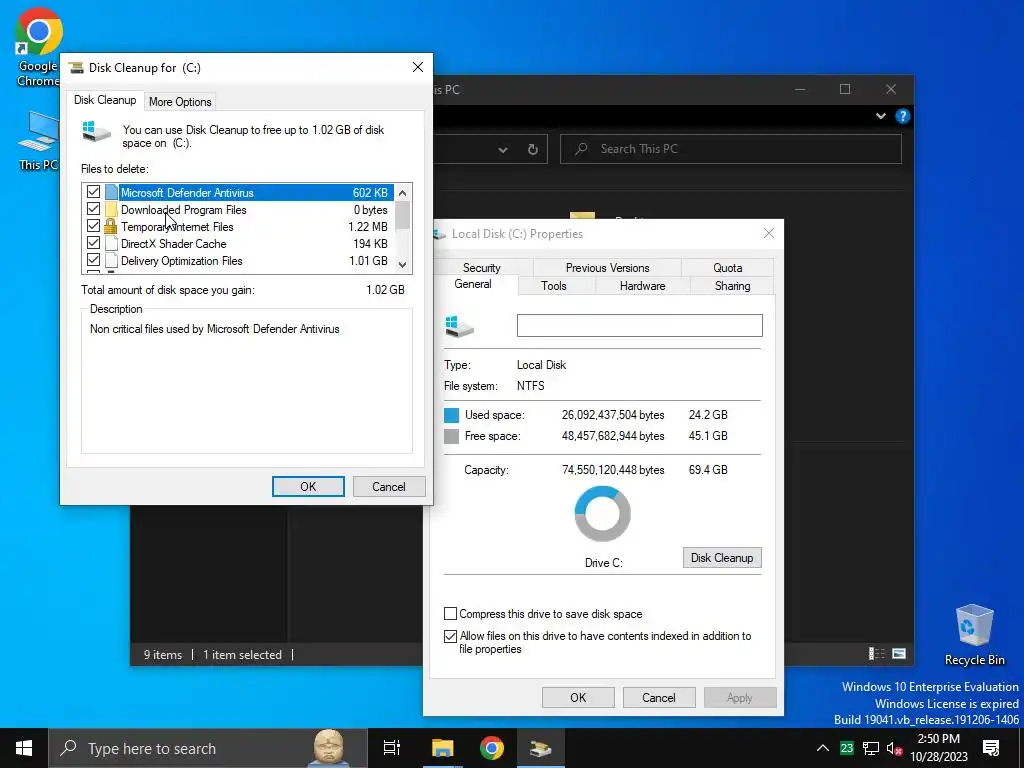Open the Recycle Bin desktop icon
Viewport: 1024px width, 768px height.
coord(974,635)
